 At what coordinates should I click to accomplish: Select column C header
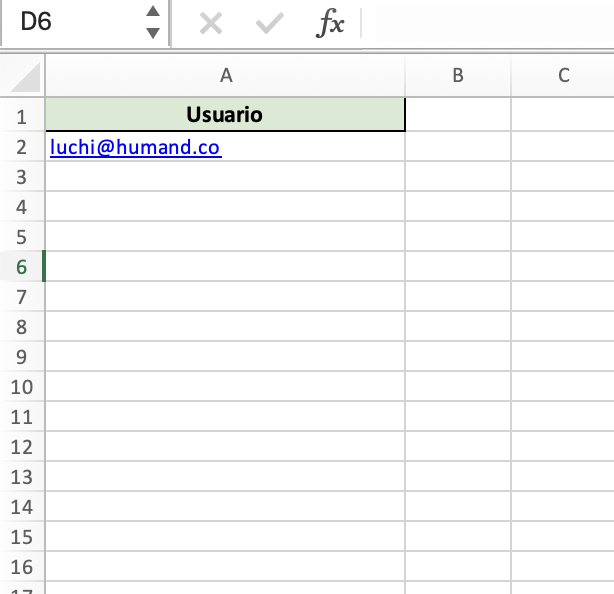point(564,75)
